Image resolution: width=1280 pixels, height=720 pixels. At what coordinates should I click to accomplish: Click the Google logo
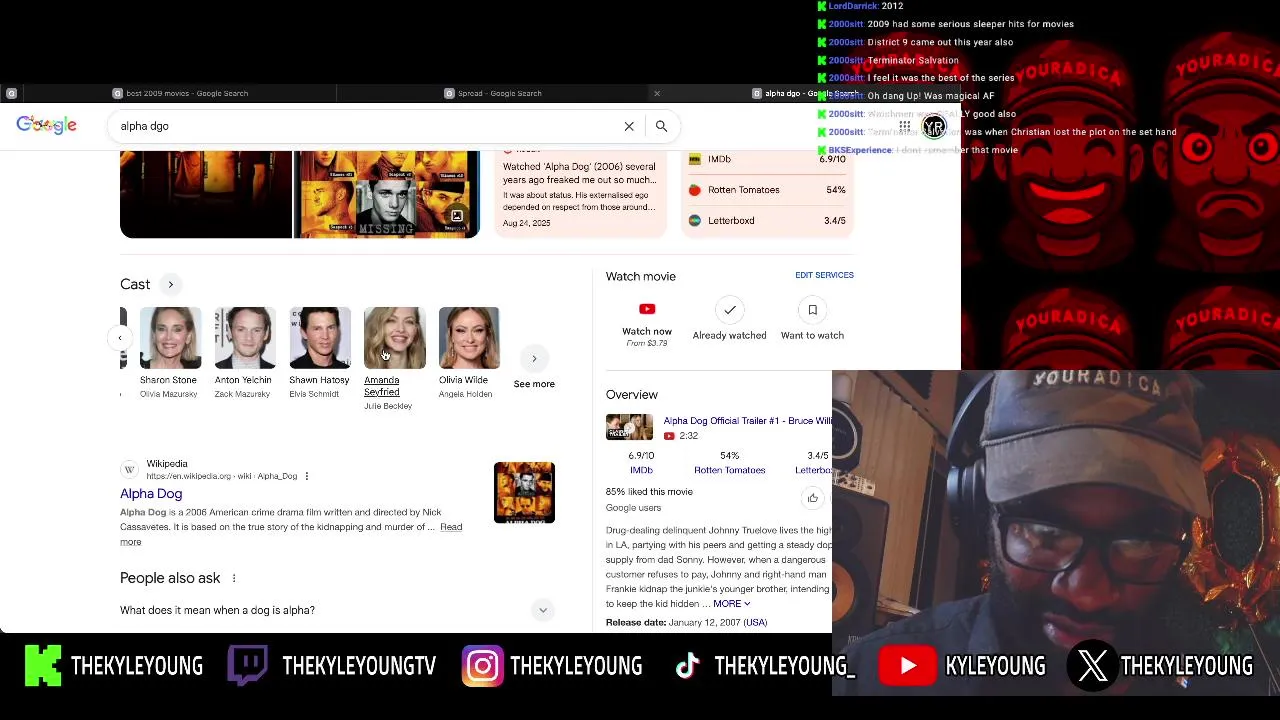tap(46, 125)
